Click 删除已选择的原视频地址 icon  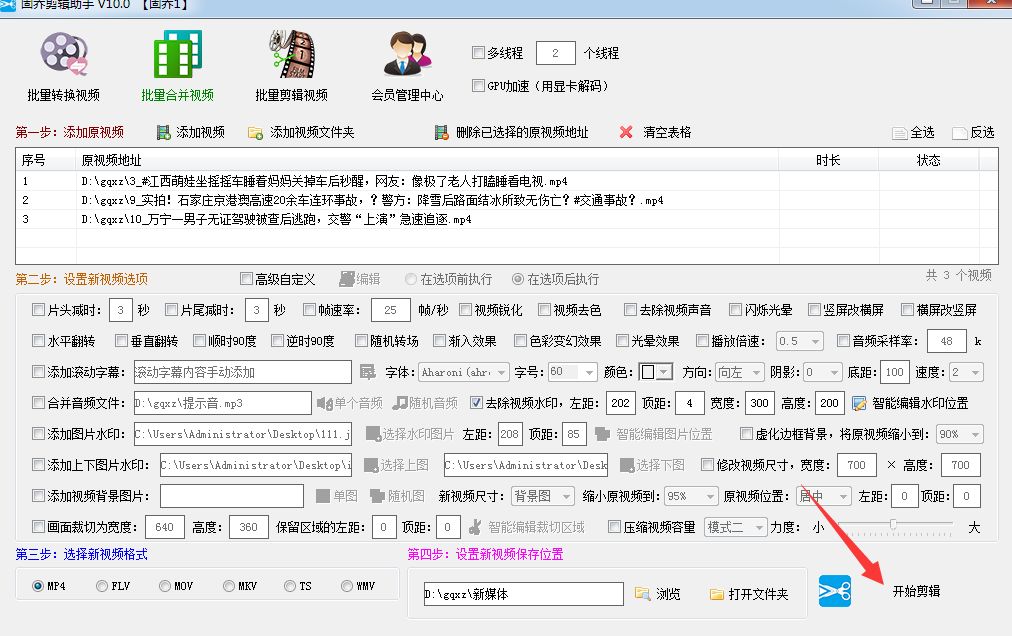pos(441,132)
